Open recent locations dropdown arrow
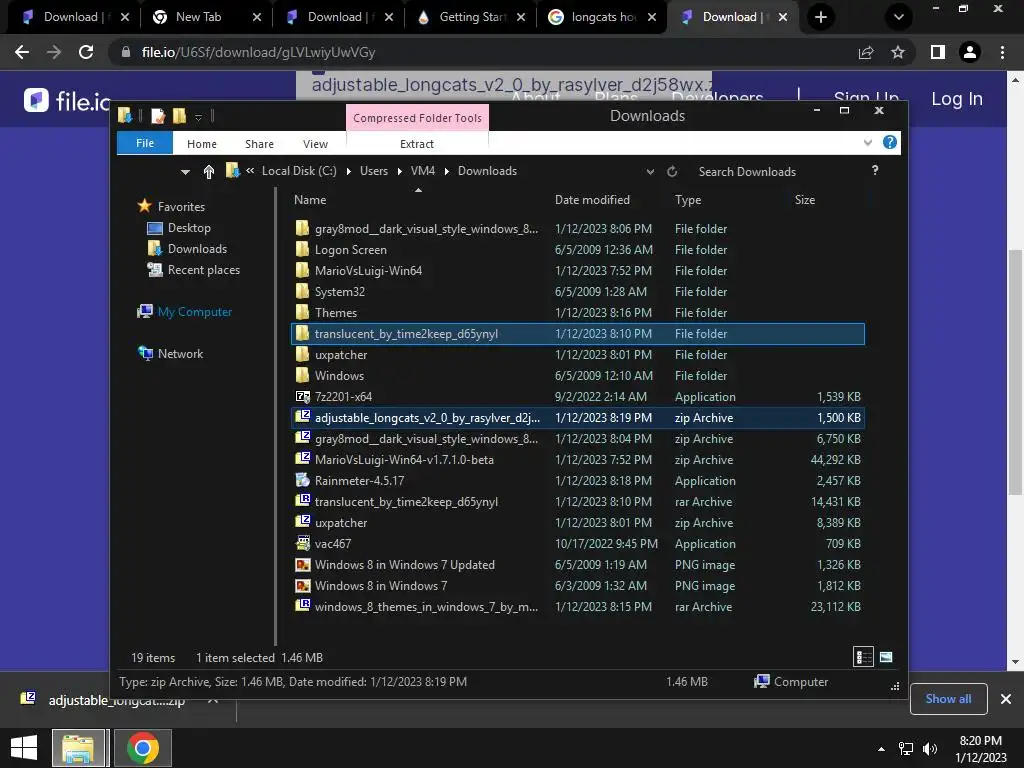The height and width of the screenshot is (768, 1024). point(185,172)
